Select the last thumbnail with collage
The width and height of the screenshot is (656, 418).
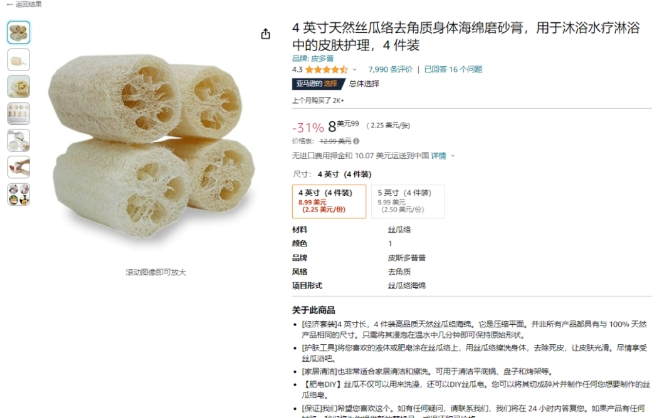18,195
